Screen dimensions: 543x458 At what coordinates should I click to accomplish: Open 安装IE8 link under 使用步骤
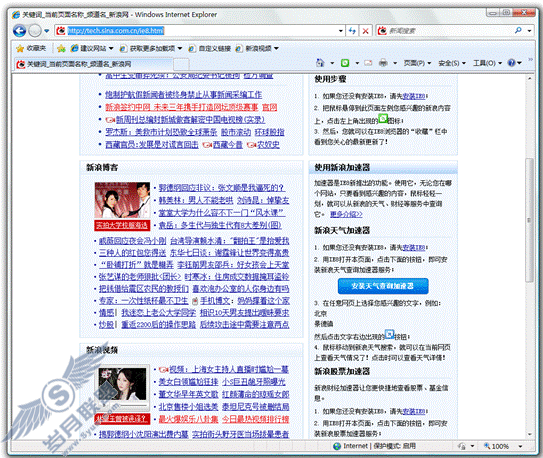click(413, 96)
